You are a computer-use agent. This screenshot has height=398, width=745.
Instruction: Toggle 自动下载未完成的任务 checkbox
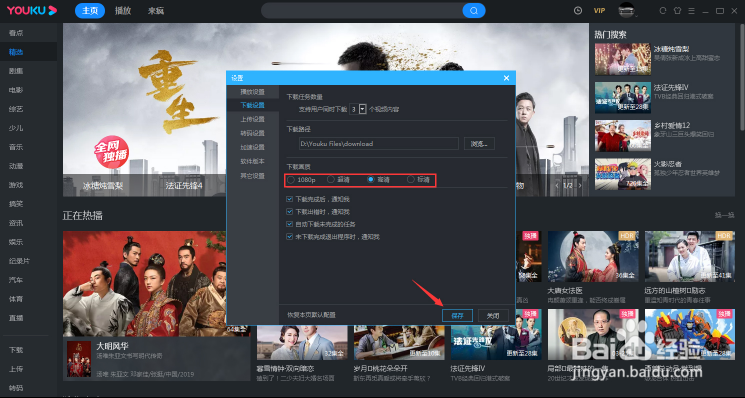coord(289,224)
